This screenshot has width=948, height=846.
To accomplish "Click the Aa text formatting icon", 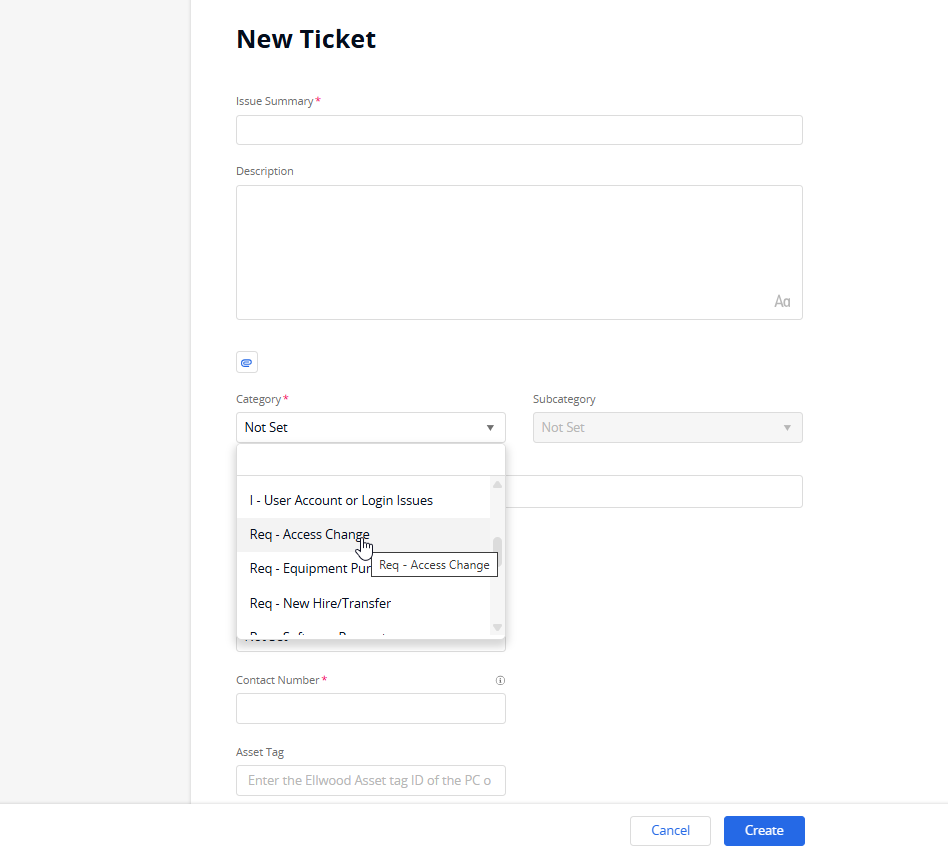I will 782,301.
